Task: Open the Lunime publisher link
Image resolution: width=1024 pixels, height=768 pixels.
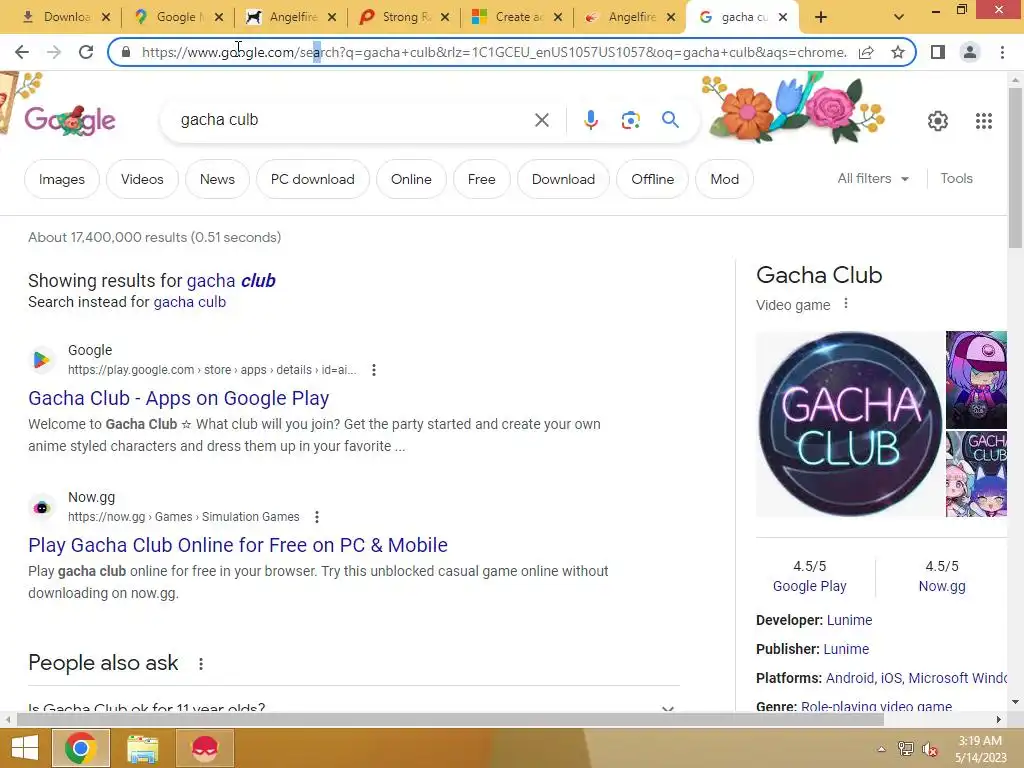Action: 846,649
